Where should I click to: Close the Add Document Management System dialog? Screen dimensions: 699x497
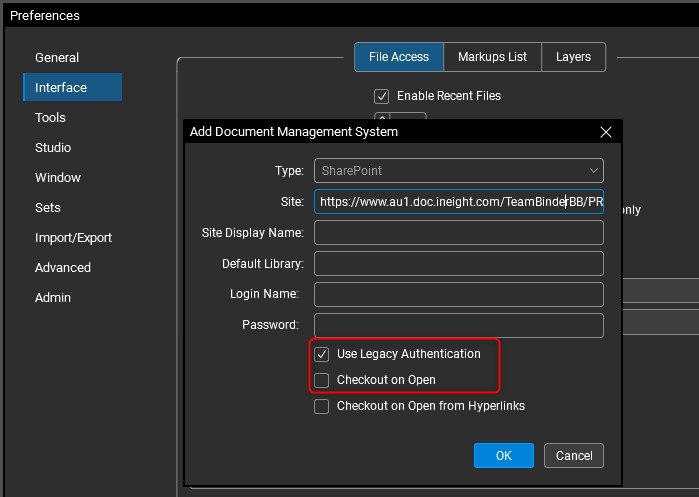(x=605, y=132)
